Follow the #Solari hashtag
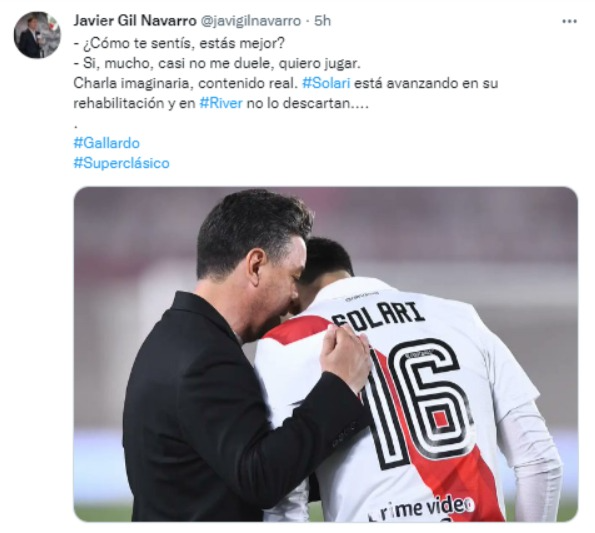 coord(326,83)
